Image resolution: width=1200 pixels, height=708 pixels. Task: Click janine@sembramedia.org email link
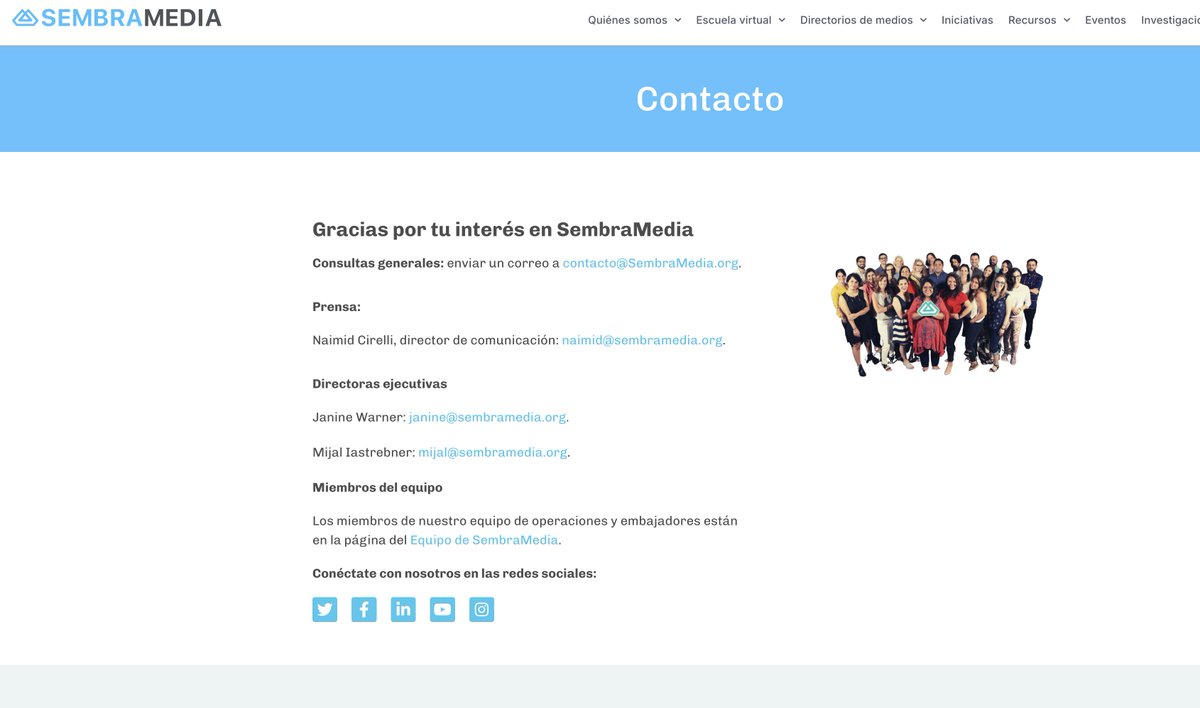(x=488, y=417)
